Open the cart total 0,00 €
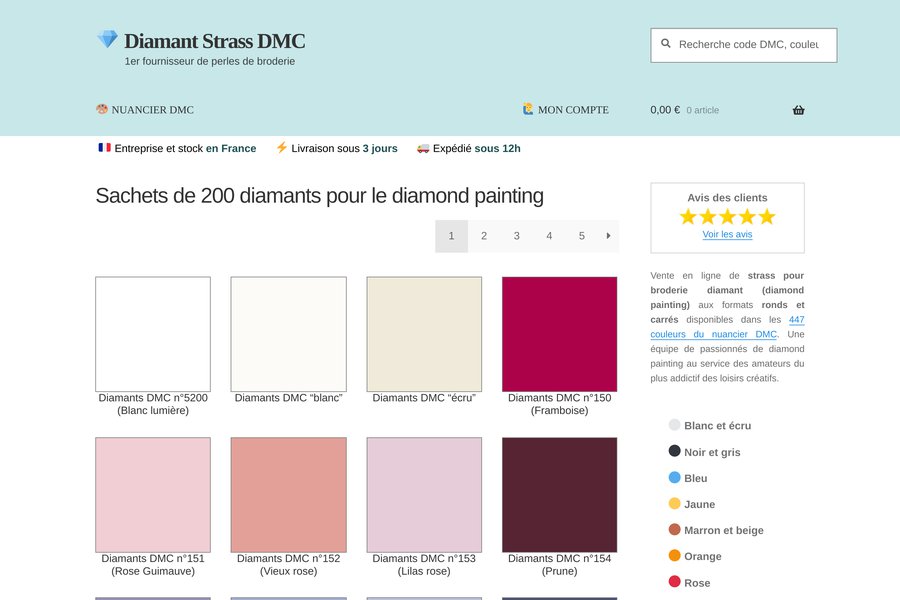 (x=665, y=110)
